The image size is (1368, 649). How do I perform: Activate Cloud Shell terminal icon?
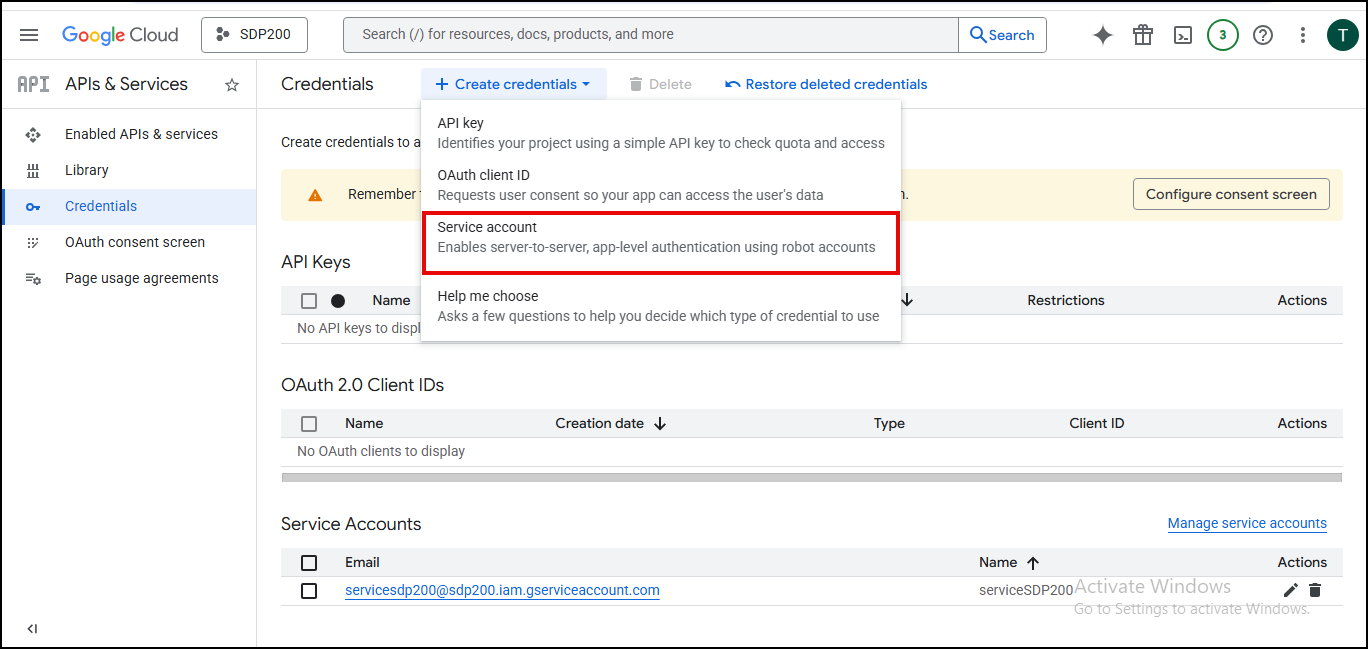click(x=1183, y=35)
